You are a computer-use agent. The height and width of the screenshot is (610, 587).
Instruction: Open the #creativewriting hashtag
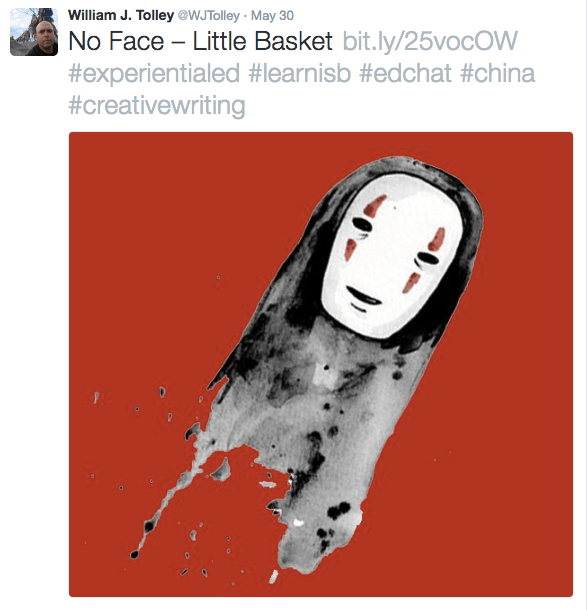157,106
